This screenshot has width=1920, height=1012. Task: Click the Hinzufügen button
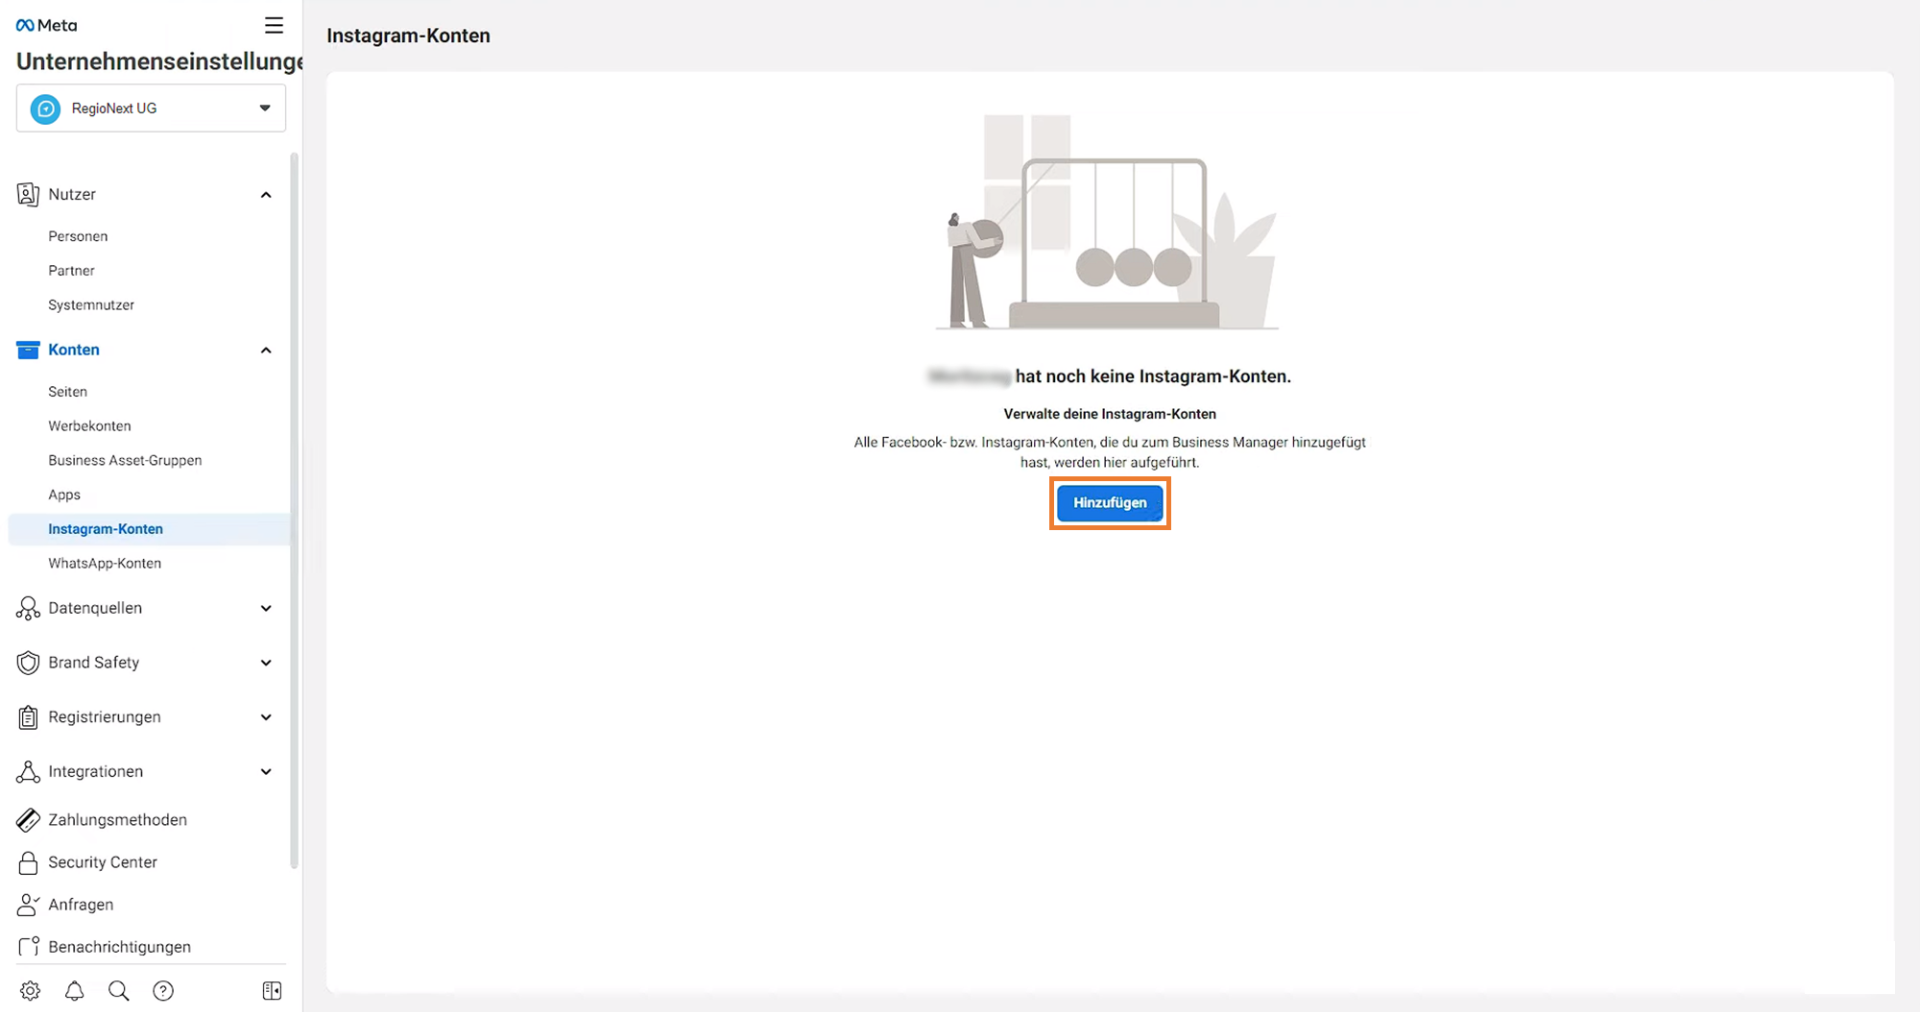point(1110,503)
